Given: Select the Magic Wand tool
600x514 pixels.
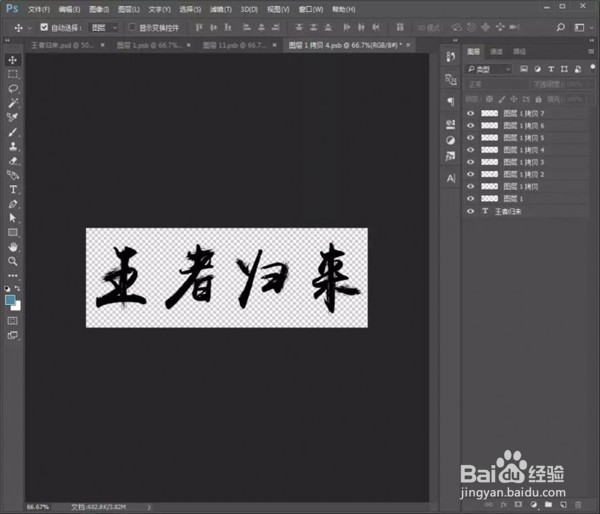Looking at the screenshot, I should pos(13,103).
